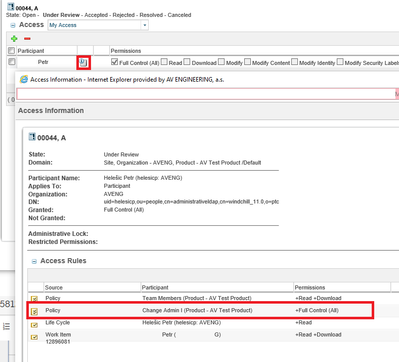This screenshot has height=362, width=399.
Task: Click the popup address bar field
Action: tap(206, 94)
